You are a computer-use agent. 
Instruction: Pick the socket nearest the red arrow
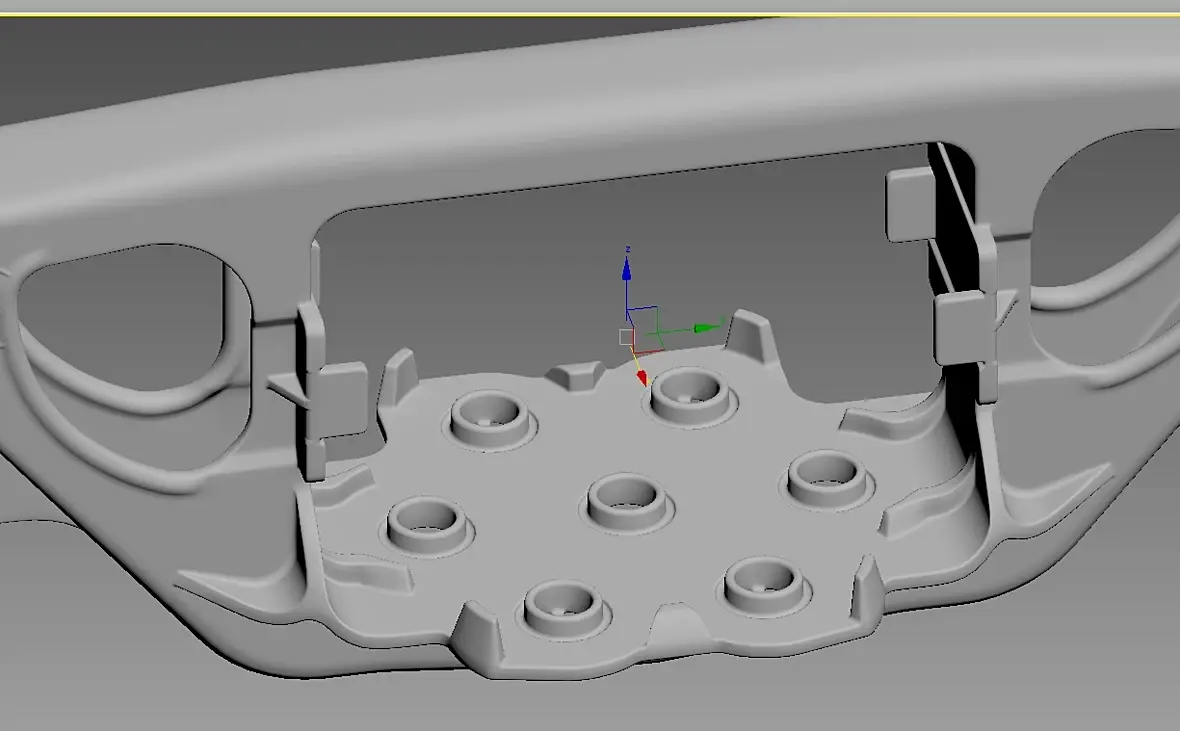pos(691,397)
